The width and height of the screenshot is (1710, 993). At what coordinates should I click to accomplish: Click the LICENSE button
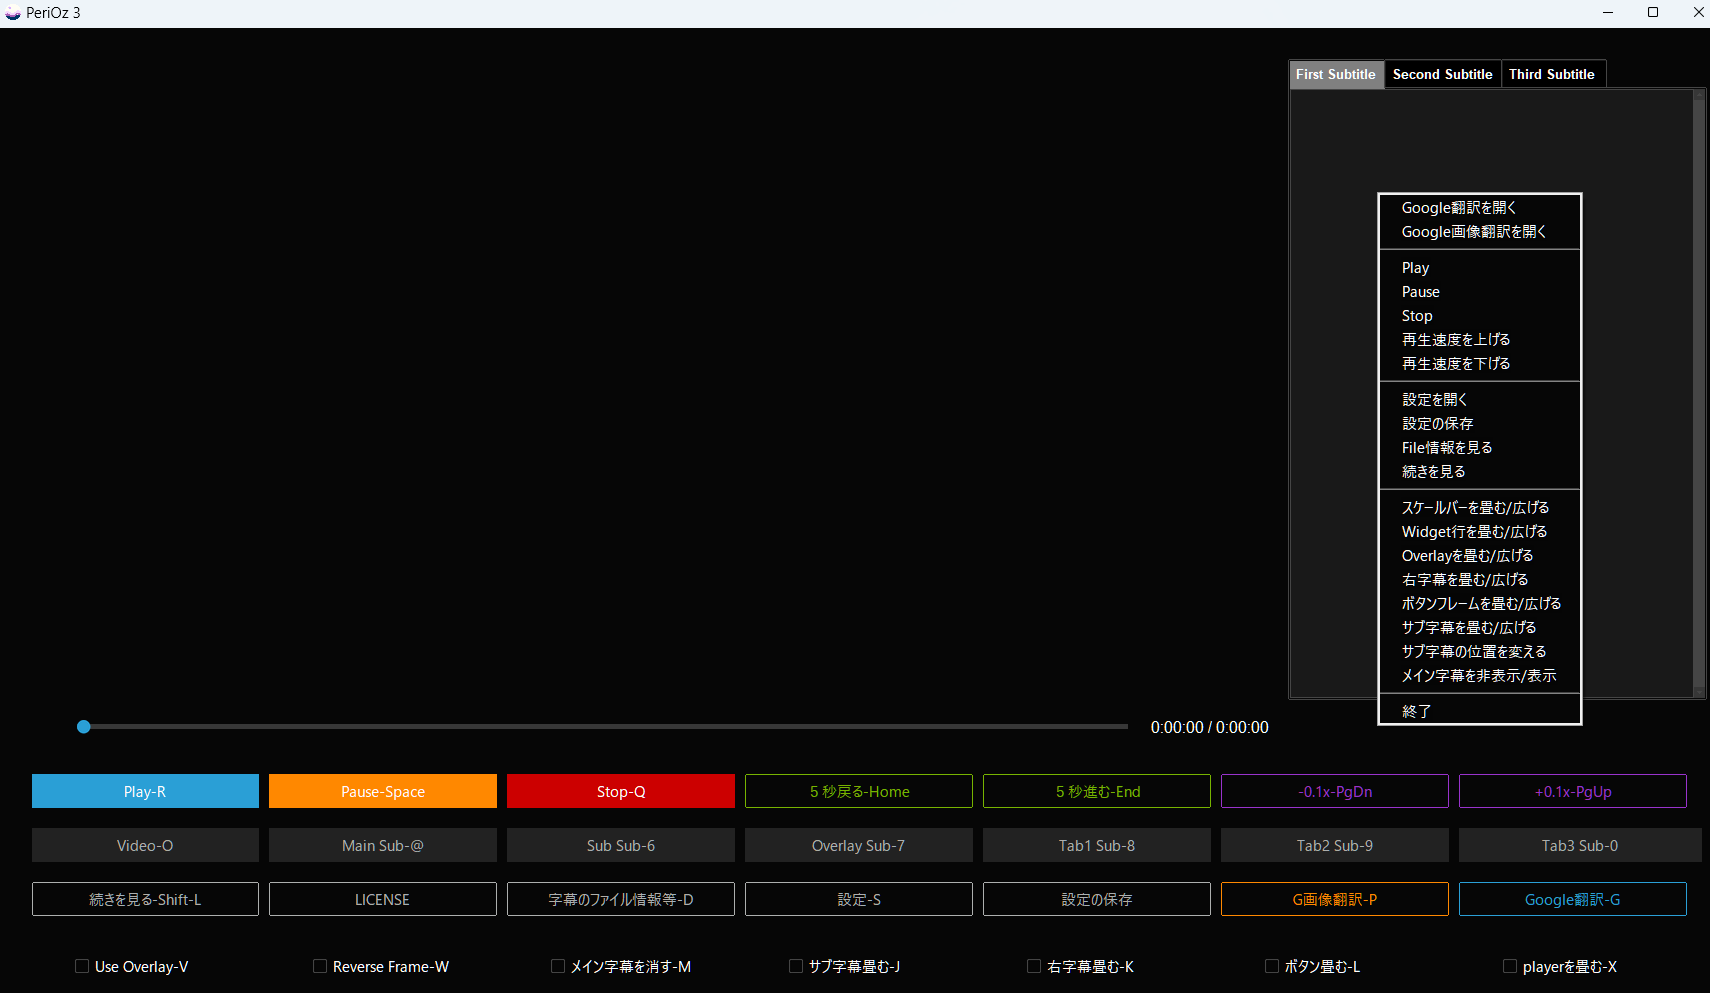coord(382,899)
